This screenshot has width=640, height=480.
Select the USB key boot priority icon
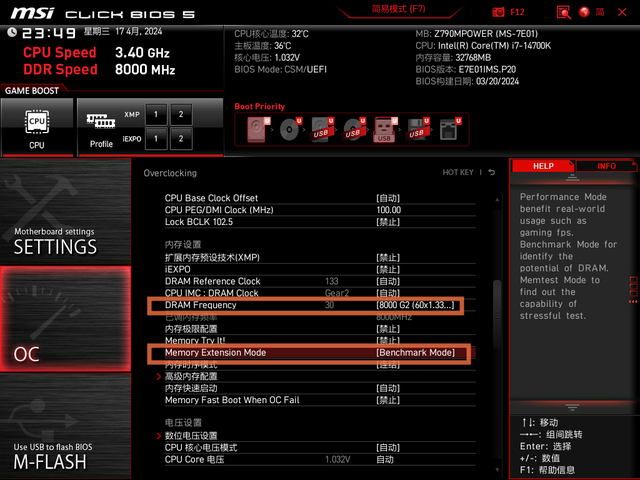click(x=386, y=129)
